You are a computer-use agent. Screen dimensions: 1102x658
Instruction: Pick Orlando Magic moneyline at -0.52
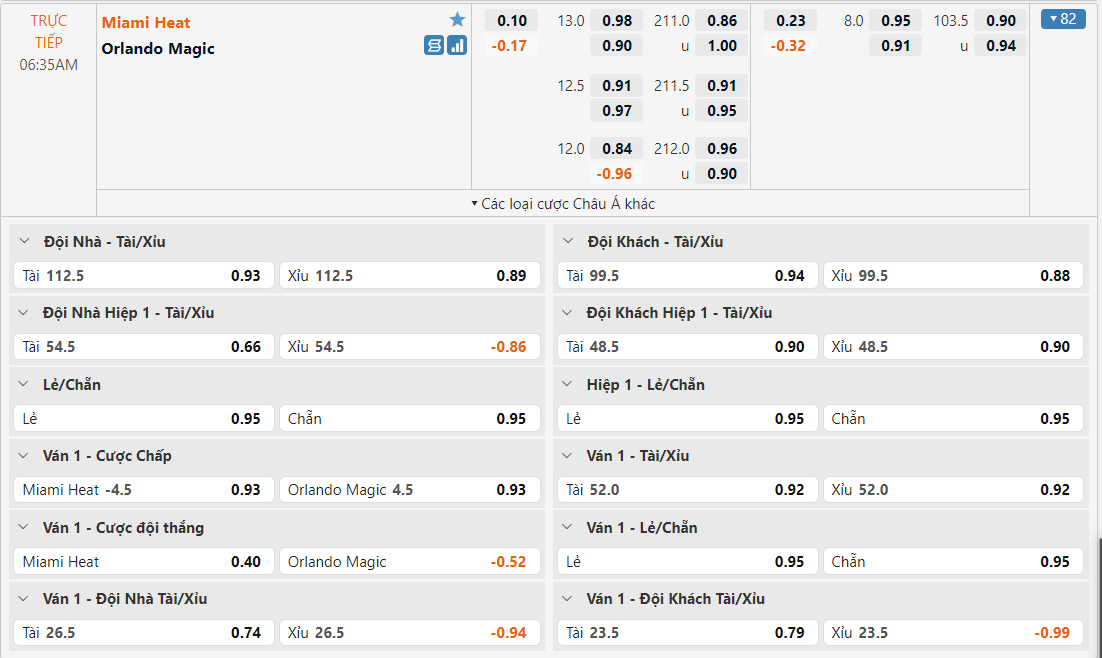coord(410,562)
